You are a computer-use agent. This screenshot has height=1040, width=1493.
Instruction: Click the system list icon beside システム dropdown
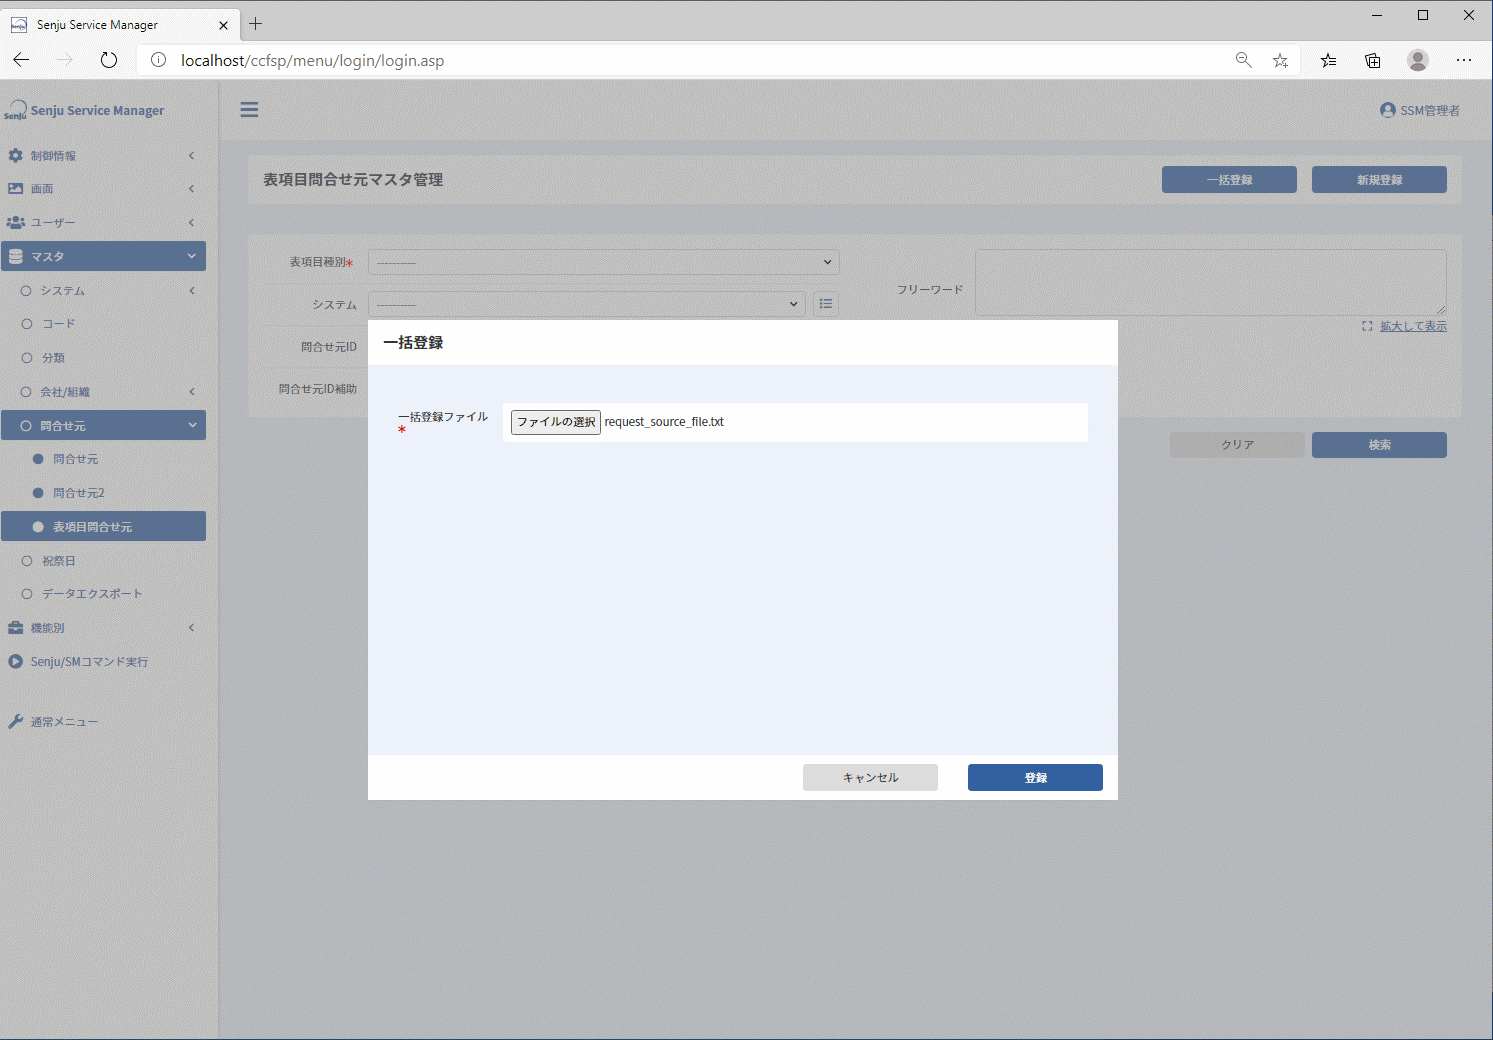coord(826,304)
